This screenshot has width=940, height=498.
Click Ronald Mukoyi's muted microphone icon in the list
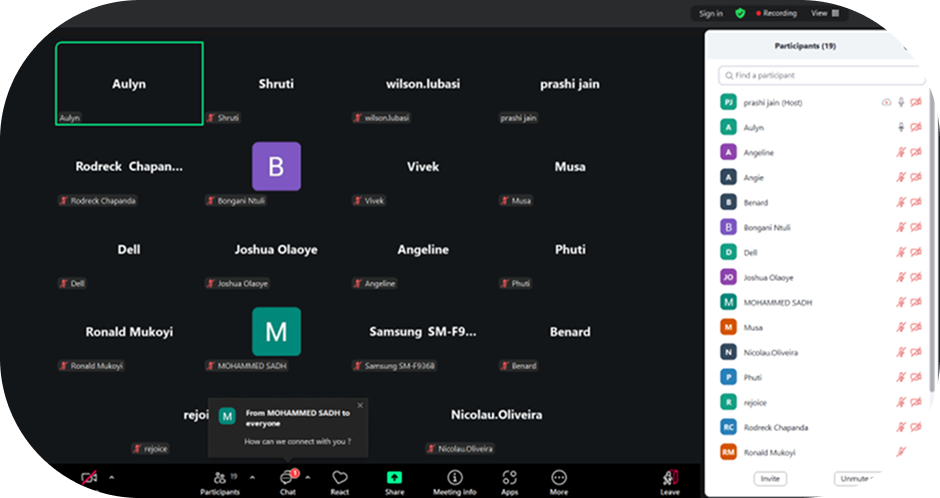pos(901,452)
